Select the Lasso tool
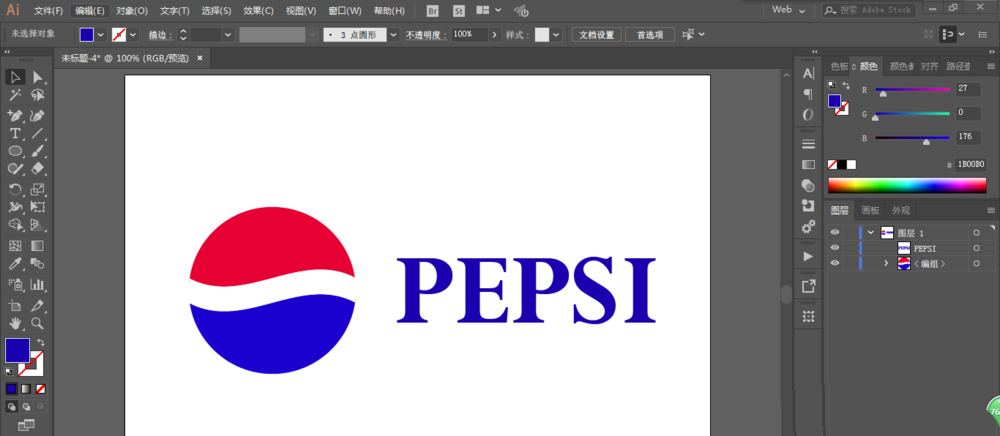 coord(38,96)
